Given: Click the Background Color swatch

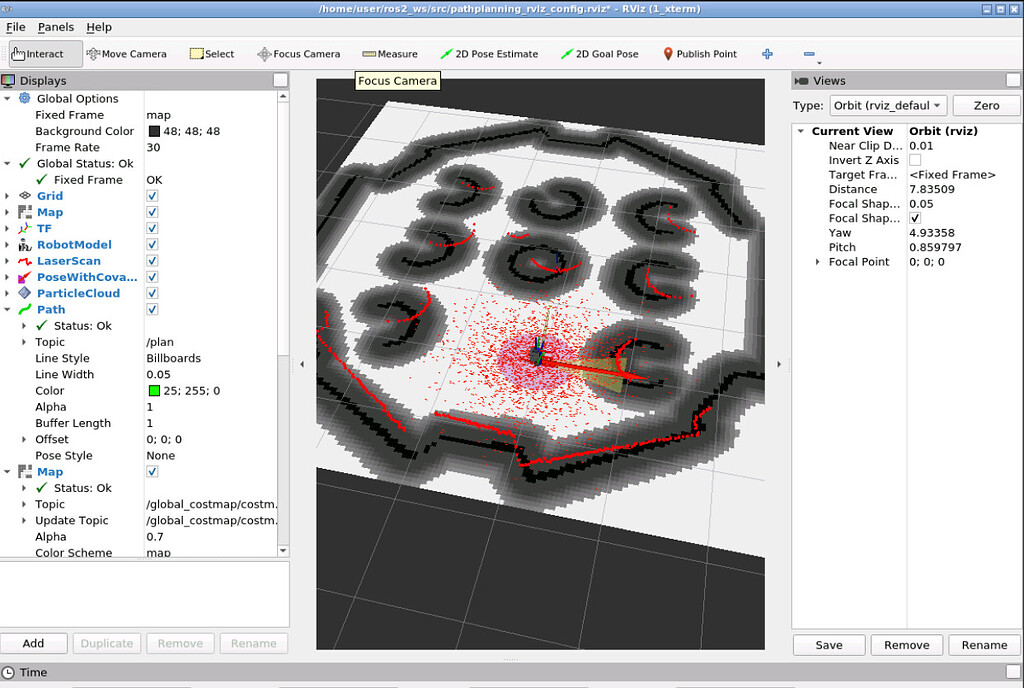Looking at the screenshot, I should pyautogui.click(x=154, y=131).
